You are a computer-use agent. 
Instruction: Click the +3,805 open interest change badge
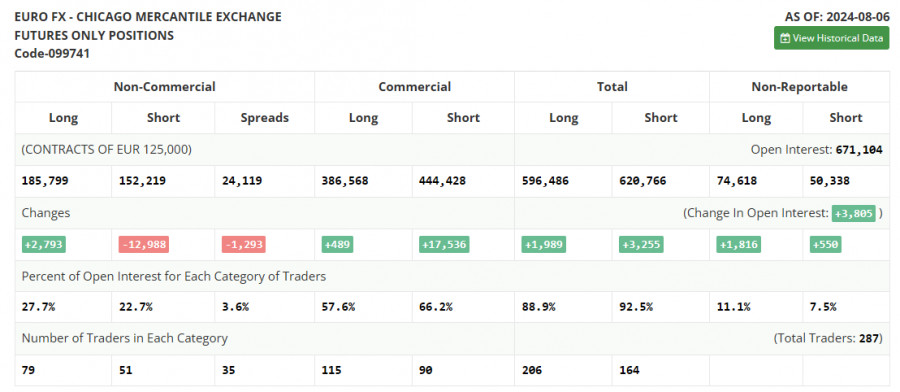[854, 213]
